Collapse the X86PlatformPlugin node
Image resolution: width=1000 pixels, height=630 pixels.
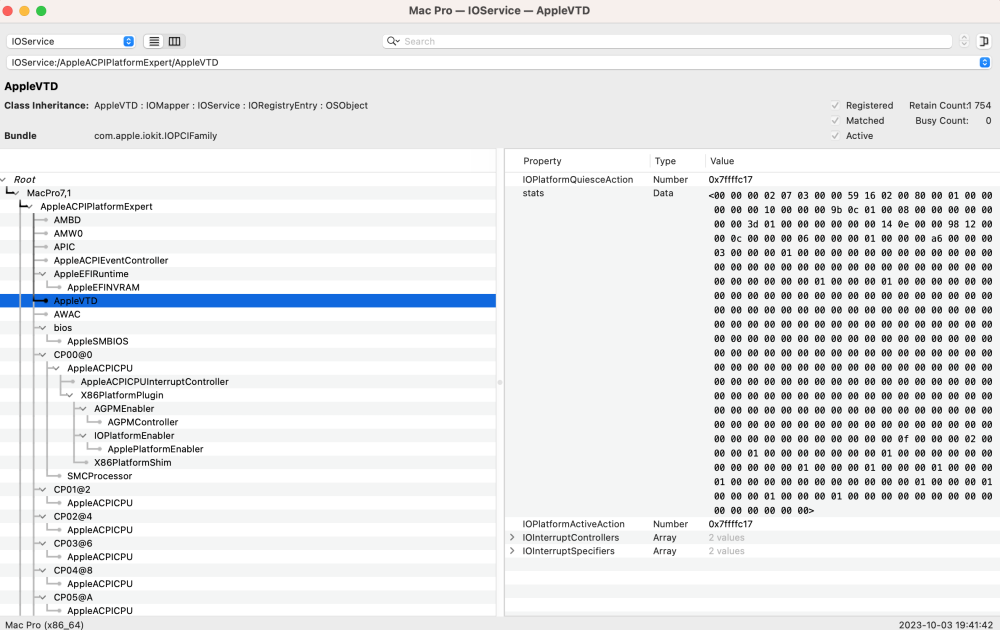coord(70,395)
